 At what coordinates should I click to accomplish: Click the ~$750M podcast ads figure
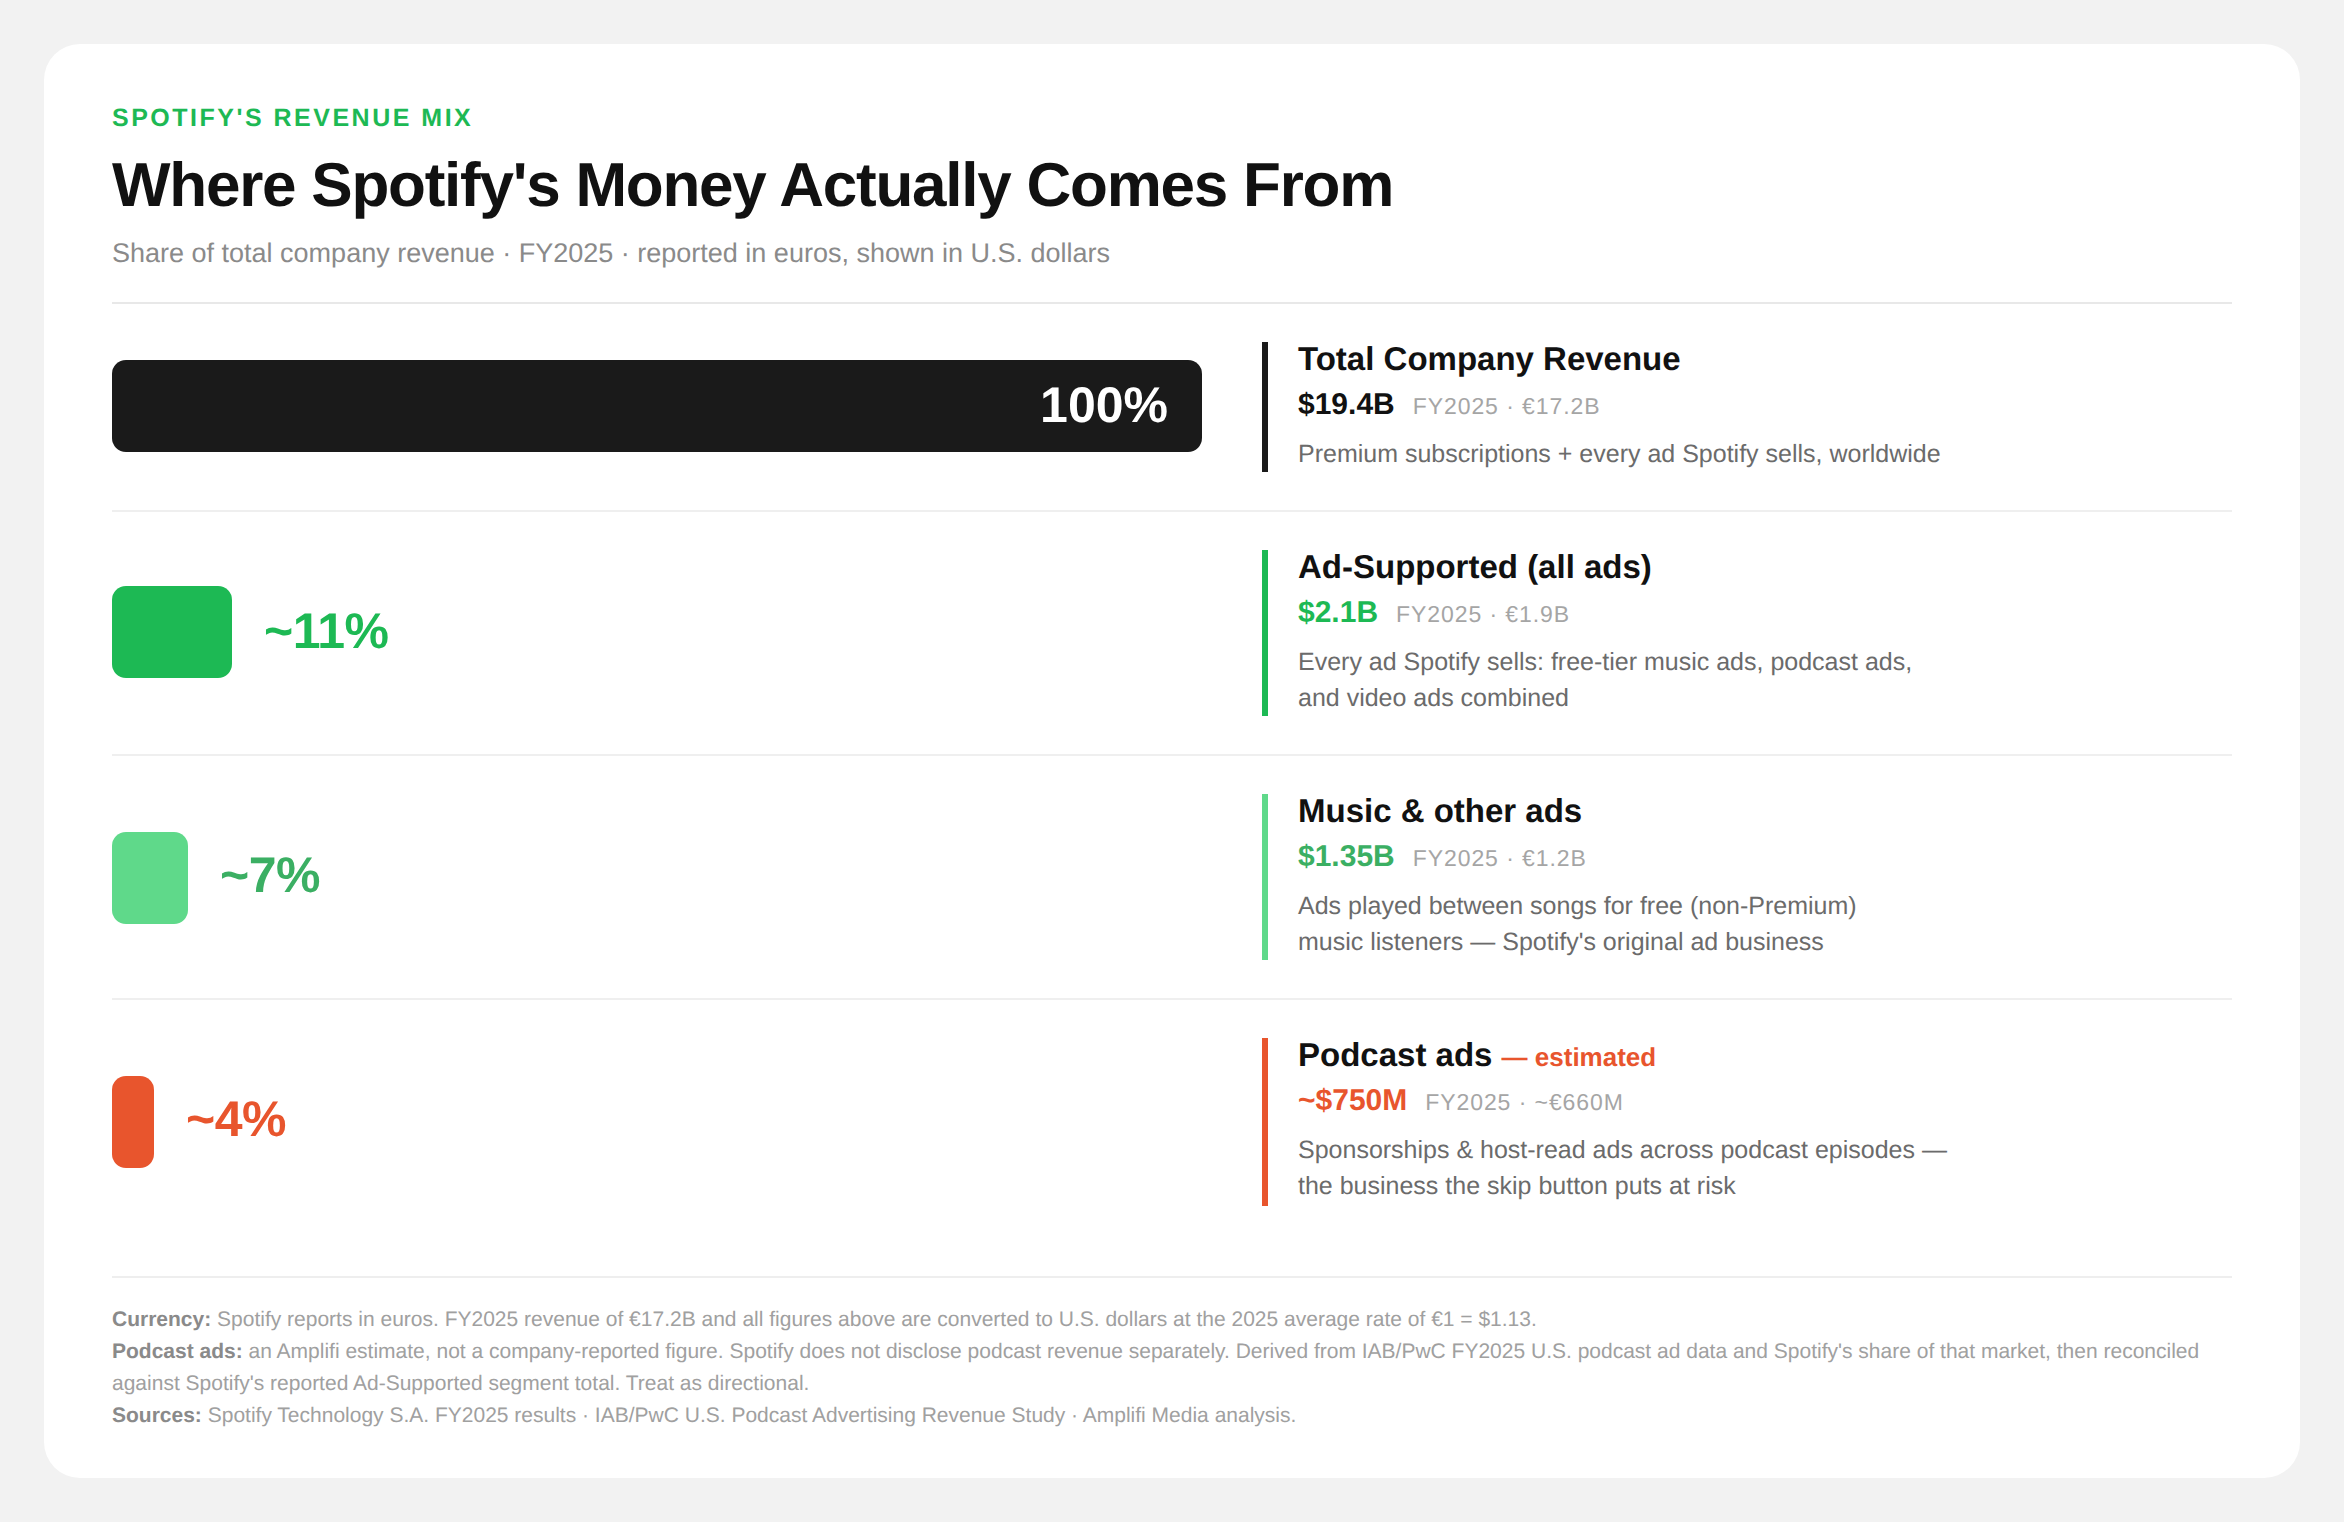1352,1100
